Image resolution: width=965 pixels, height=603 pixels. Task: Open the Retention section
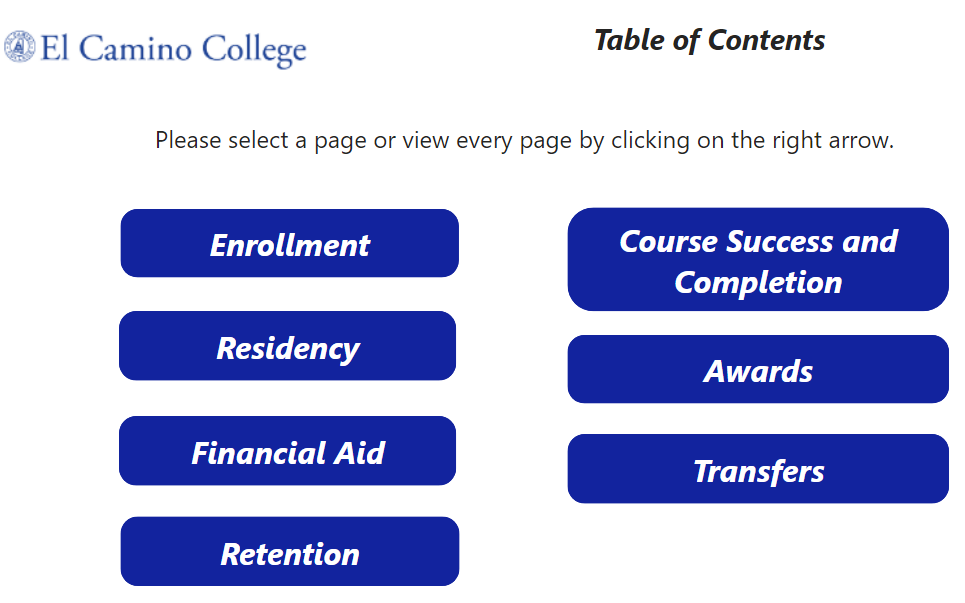click(x=290, y=551)
